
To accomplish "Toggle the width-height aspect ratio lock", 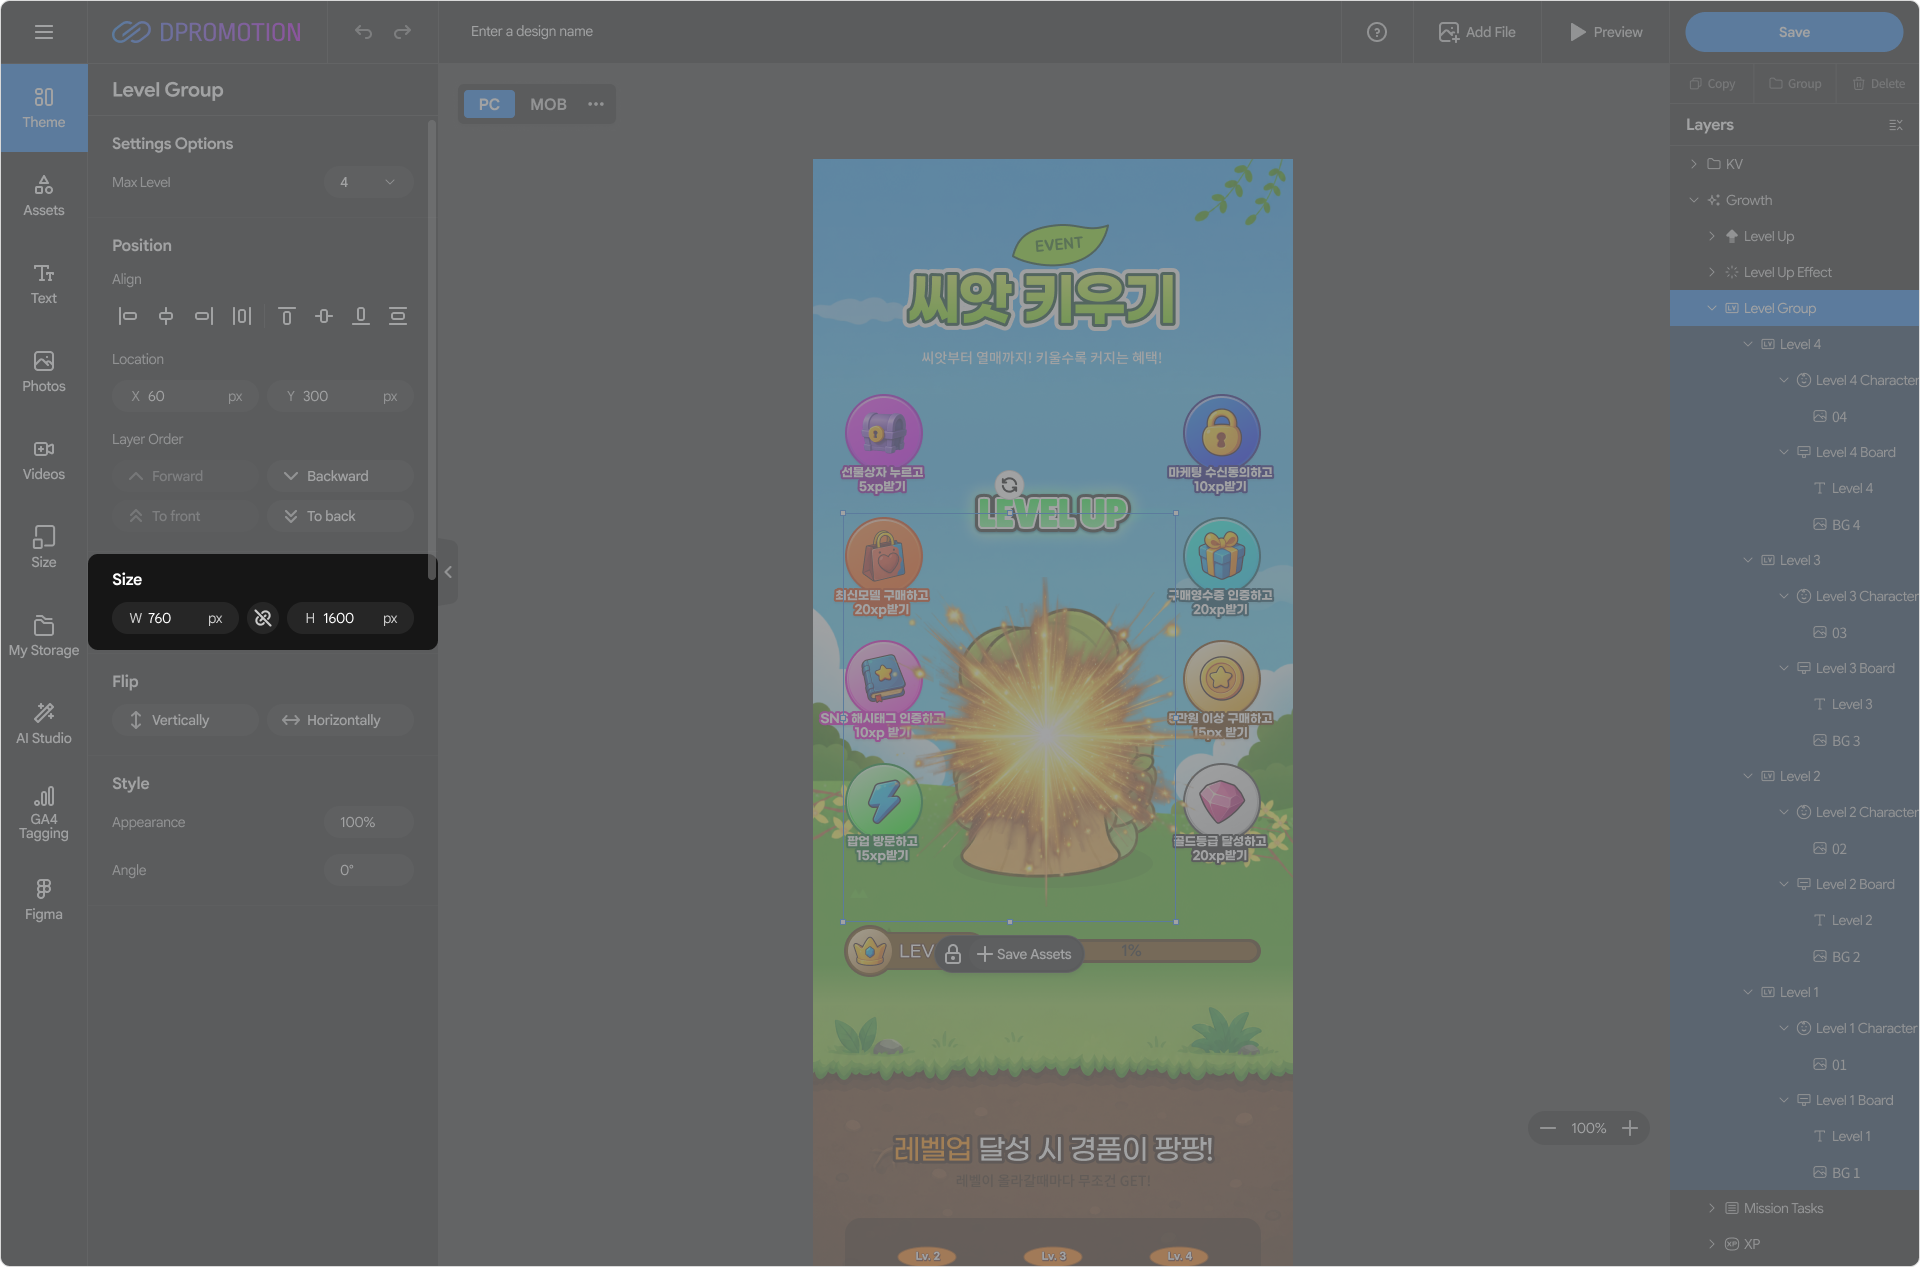I will 263,618.
